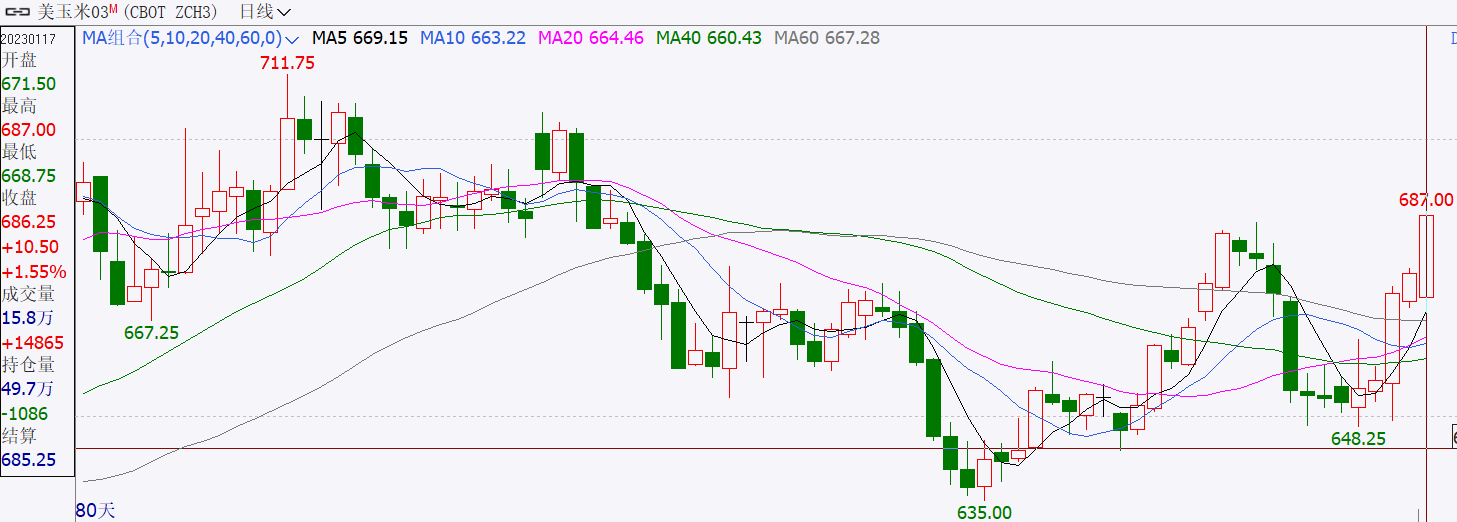Click the opening price 671.50
The height and width of the screenshot is (522, 1457).
(x=29, y=84)
